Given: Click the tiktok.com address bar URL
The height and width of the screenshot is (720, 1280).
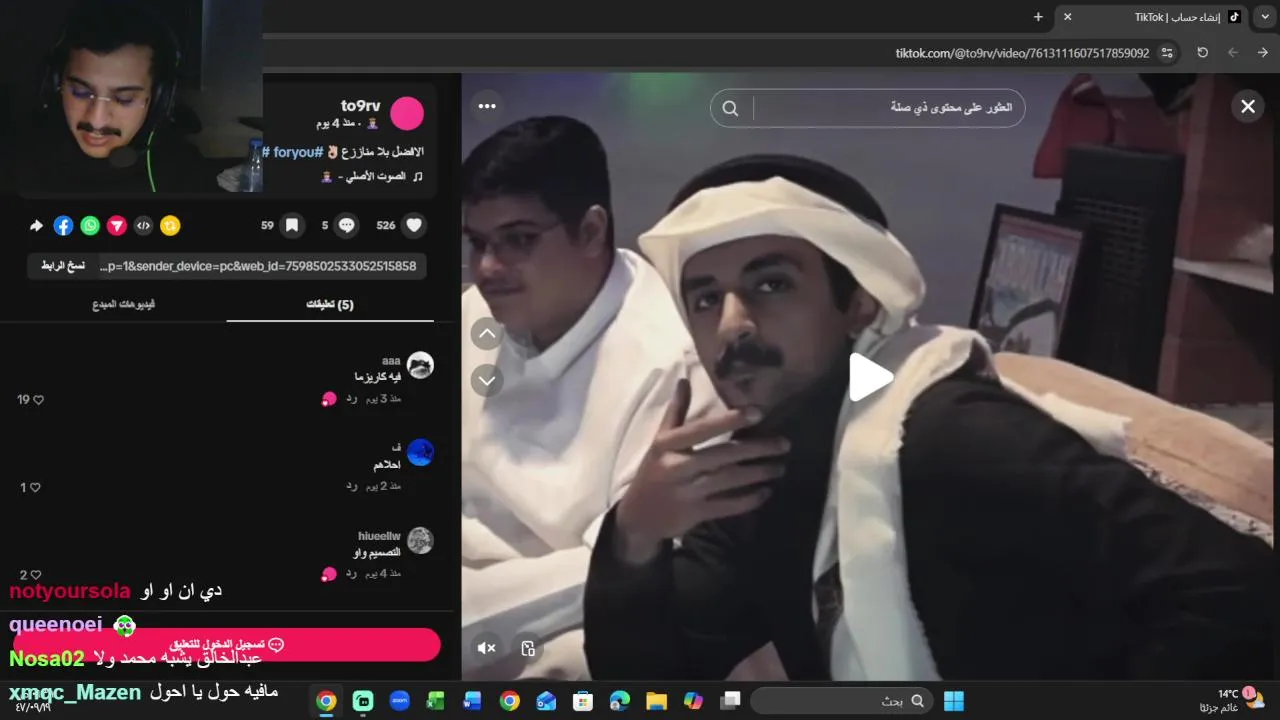Looking at the screenshot, I should pyautogui.click(x=1022, y=53).
